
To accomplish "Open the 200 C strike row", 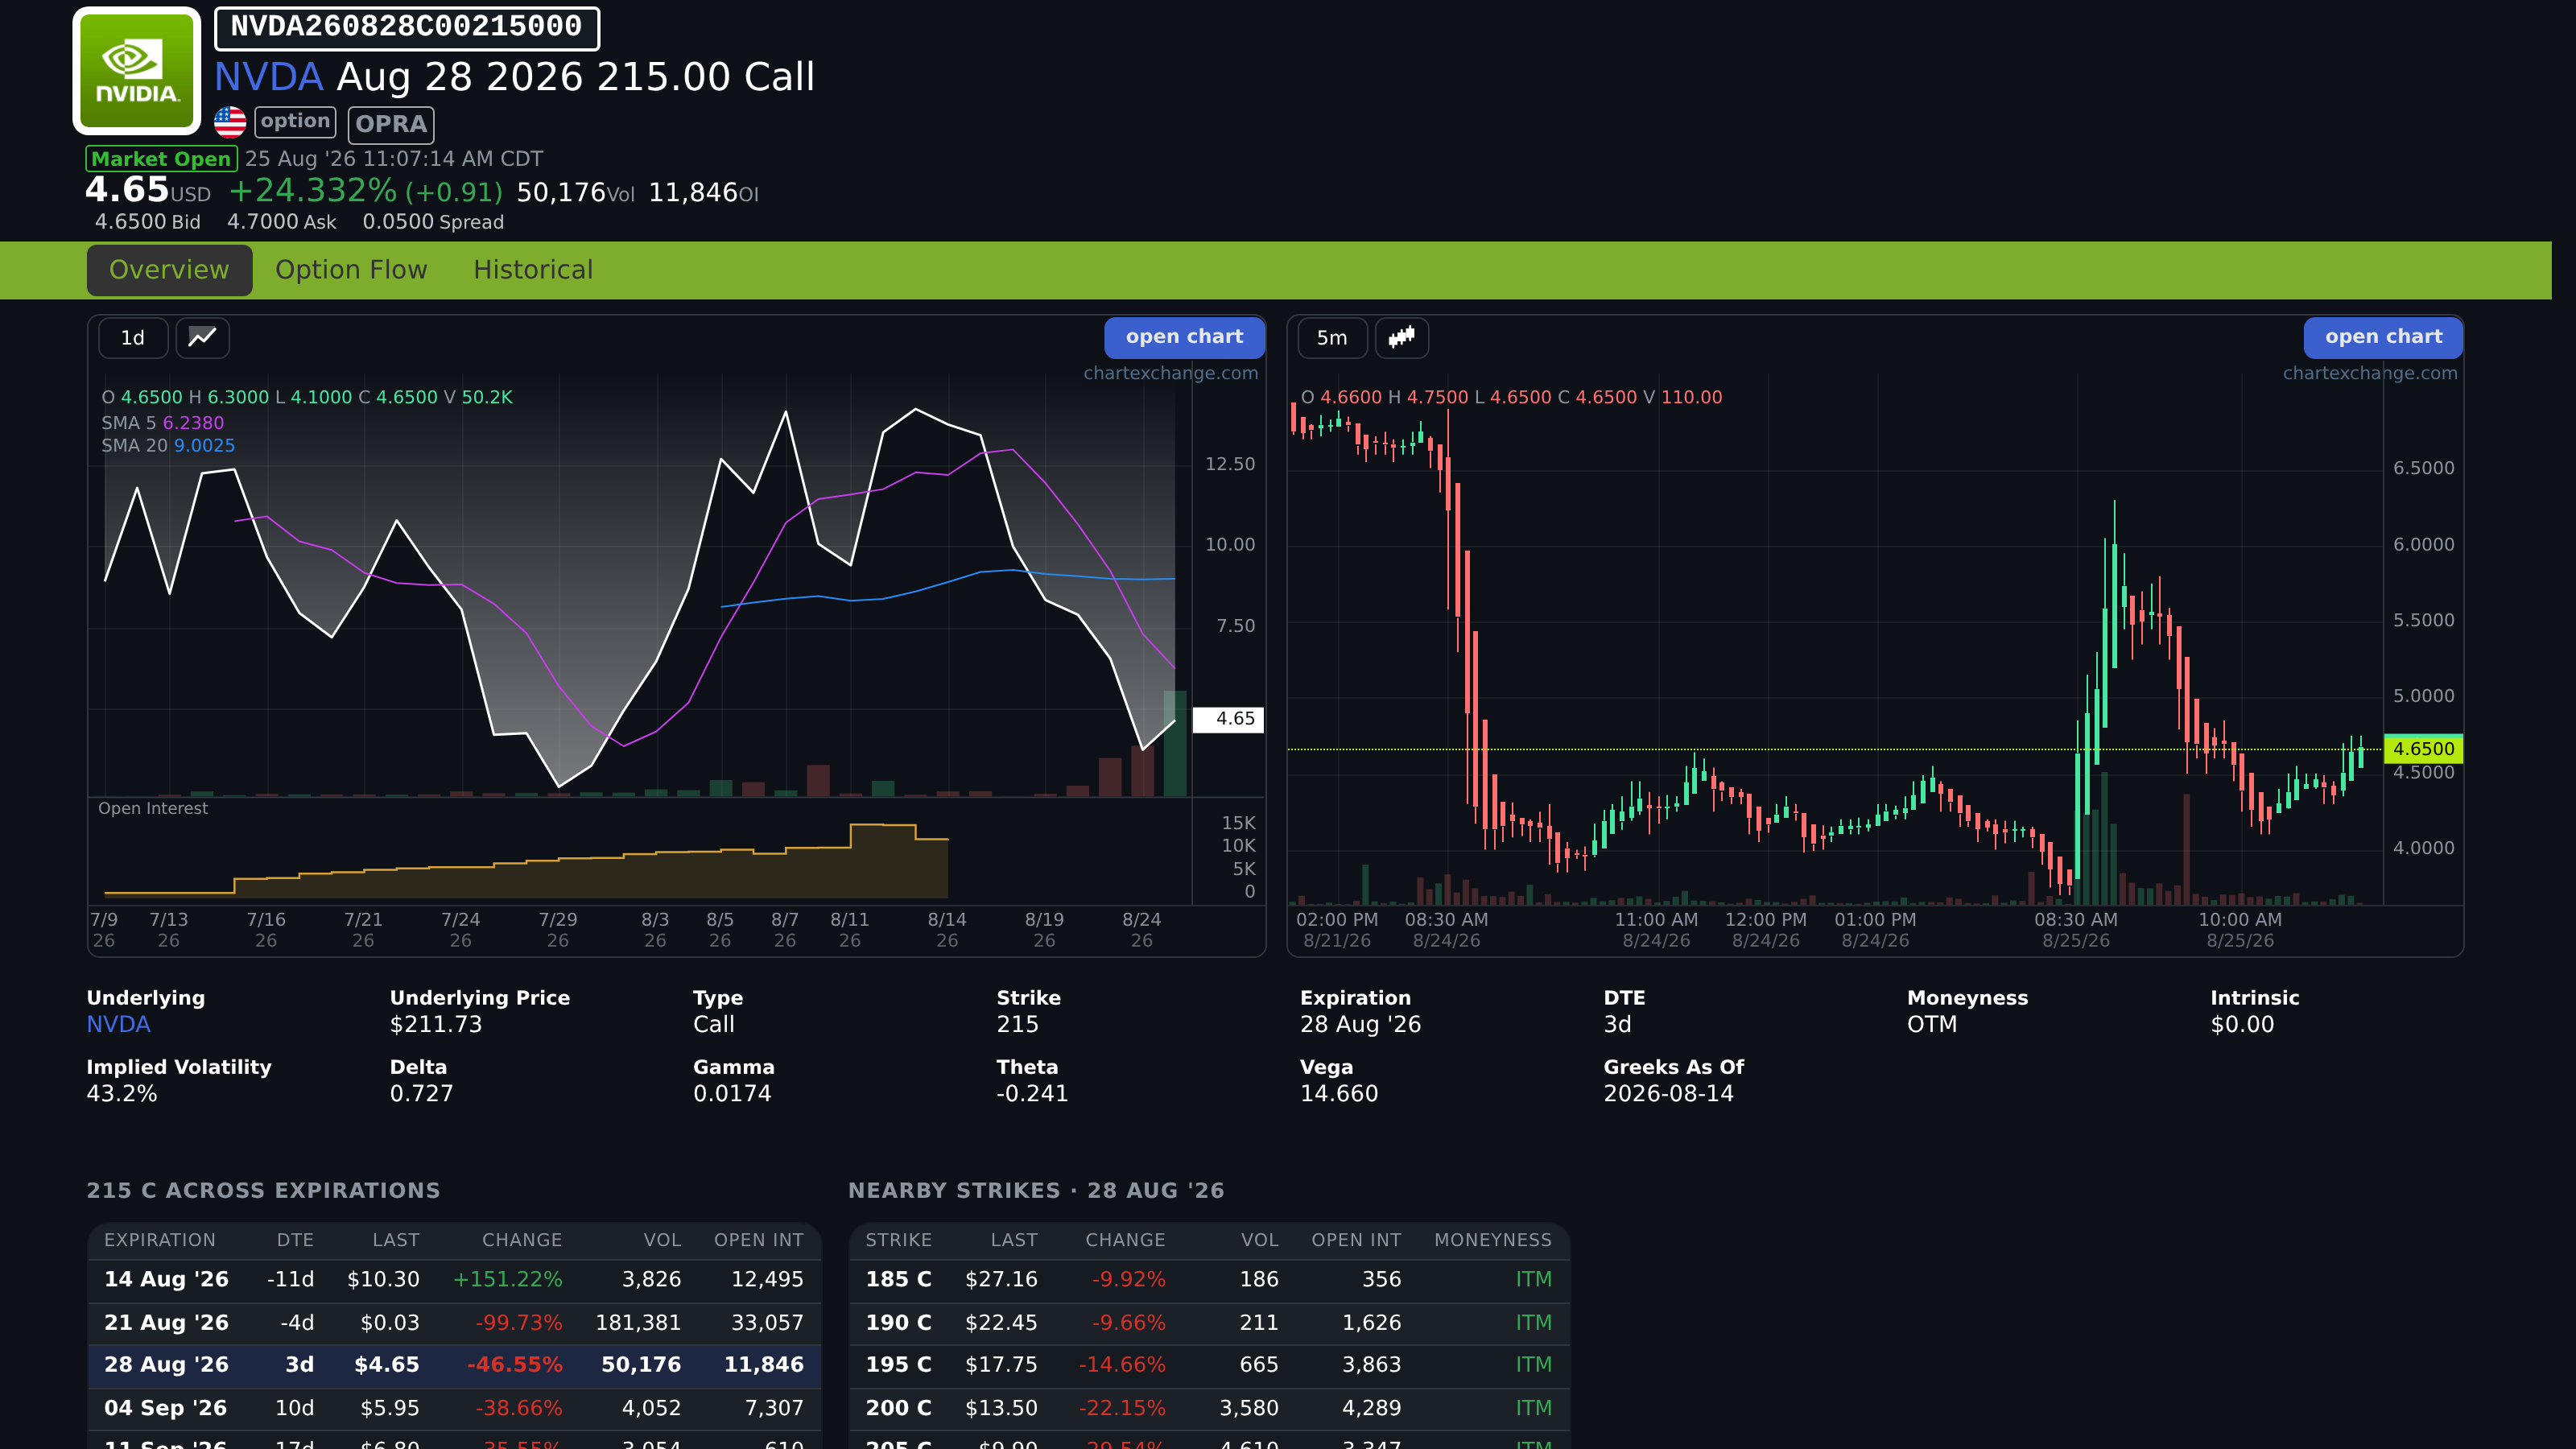I will (x=1209, y=1408).
